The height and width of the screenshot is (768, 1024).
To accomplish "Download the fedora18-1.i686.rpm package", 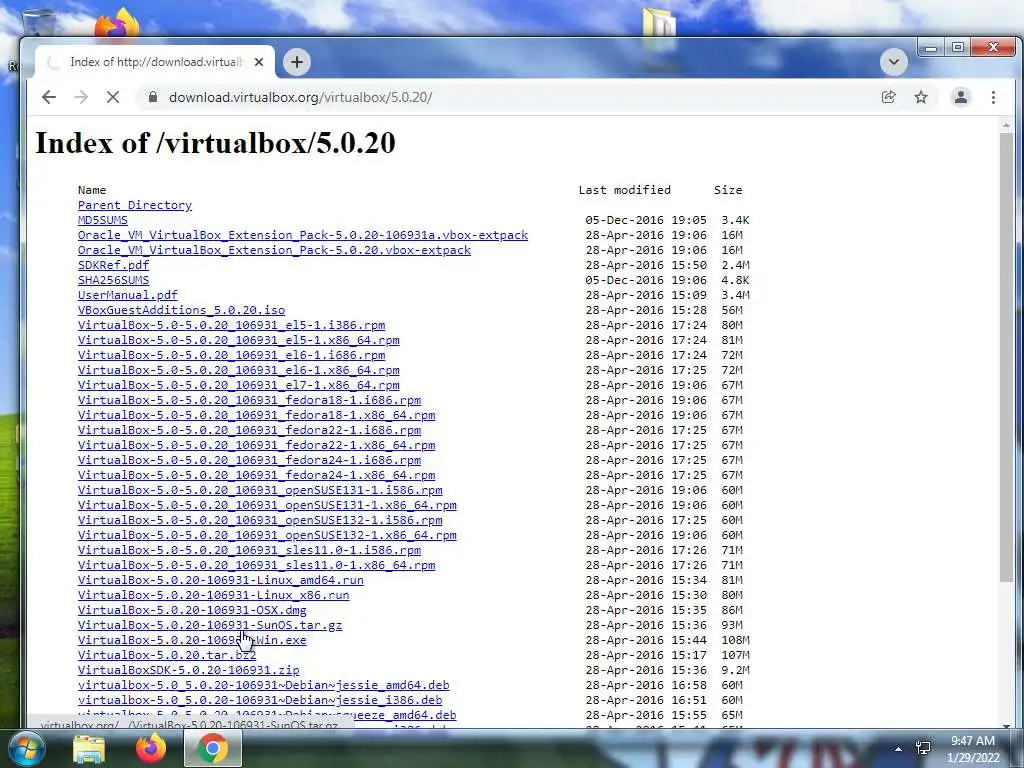I will [x=249, y=400].
